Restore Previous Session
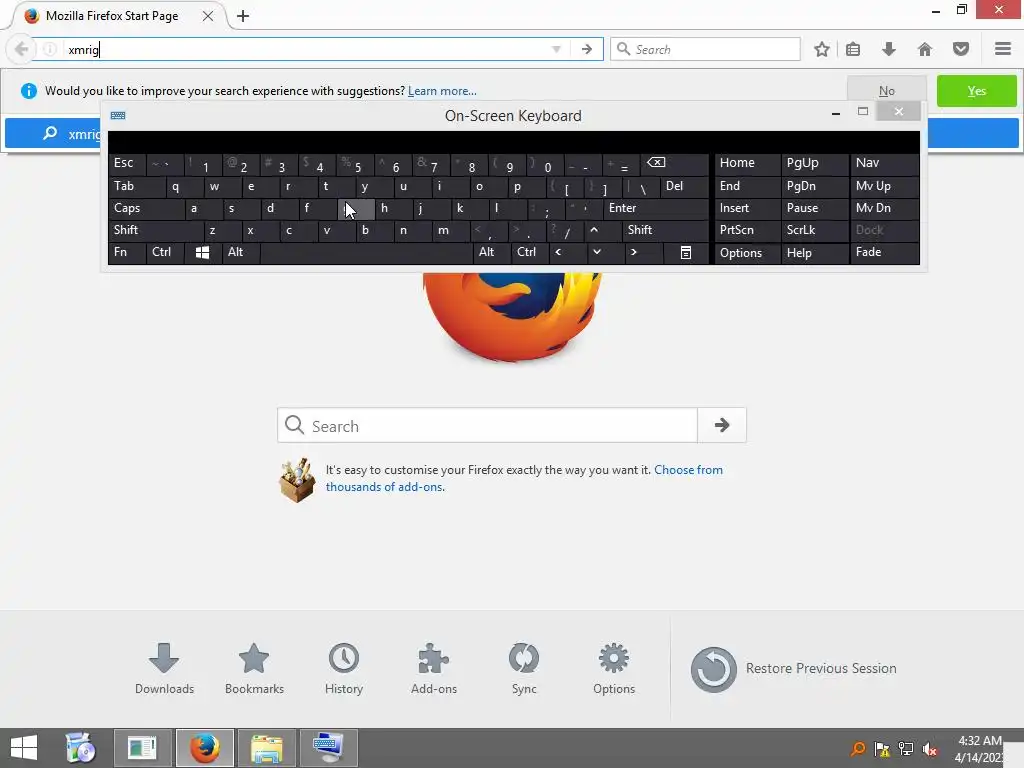1024x768 pixels. coord(793,669)
